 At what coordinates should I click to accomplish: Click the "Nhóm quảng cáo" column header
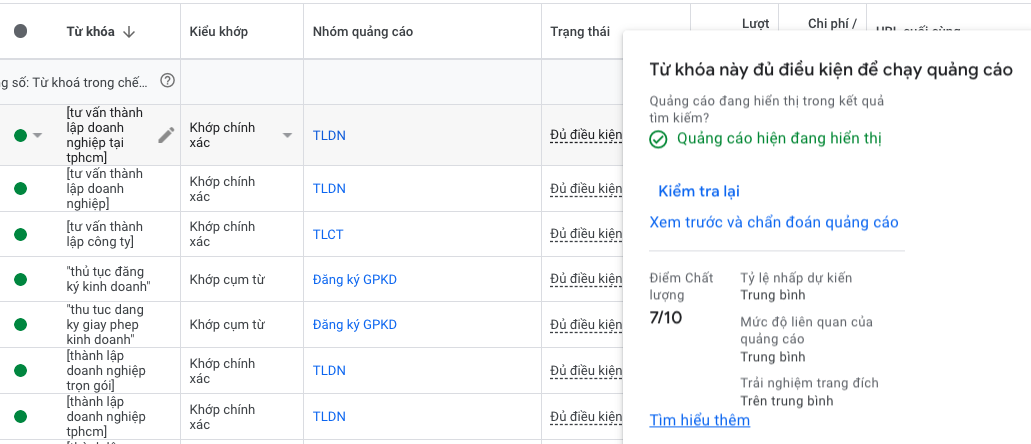[362, 32]
